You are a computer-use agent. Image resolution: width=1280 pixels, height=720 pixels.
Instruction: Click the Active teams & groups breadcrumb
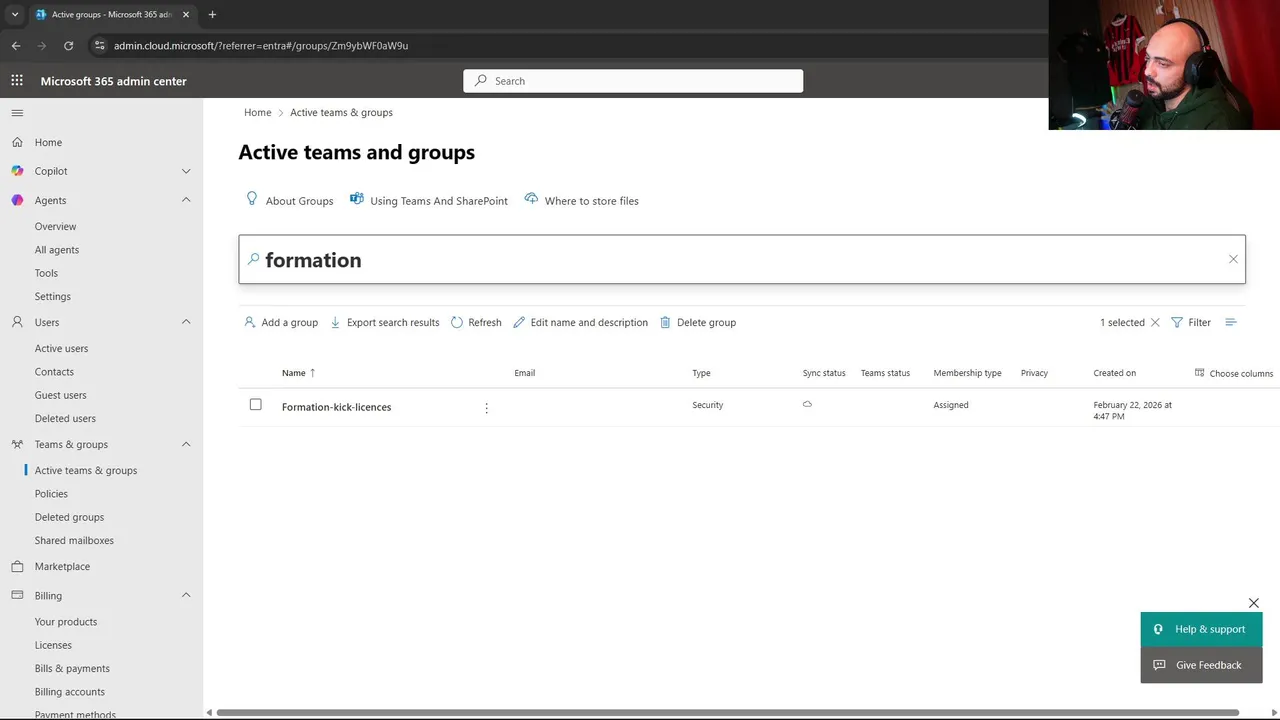click(341, 112)
